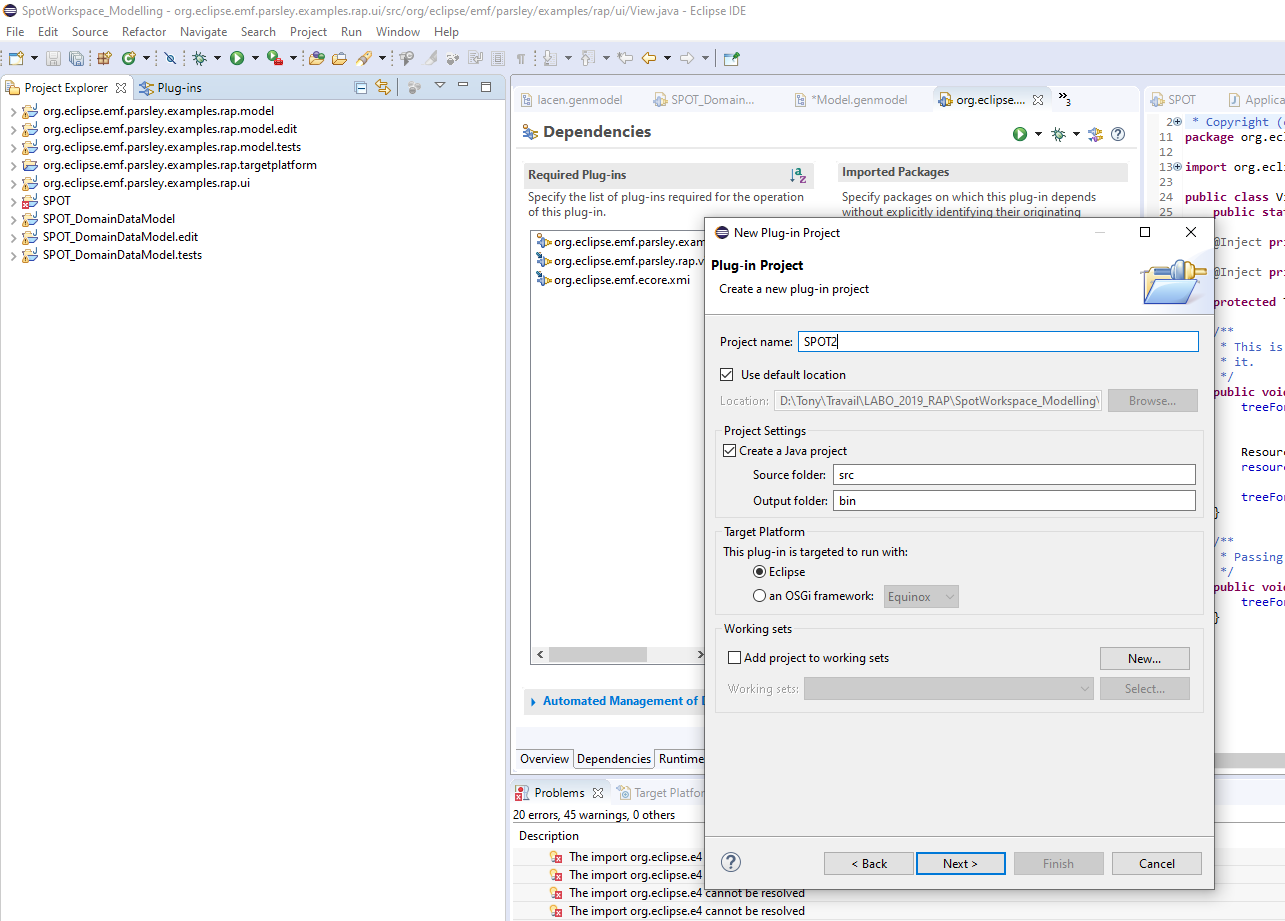Viewport: 1285px width, 921px height.
Task: Toggle Create a Java project checkbox
Action: click(x=729, y=451)
